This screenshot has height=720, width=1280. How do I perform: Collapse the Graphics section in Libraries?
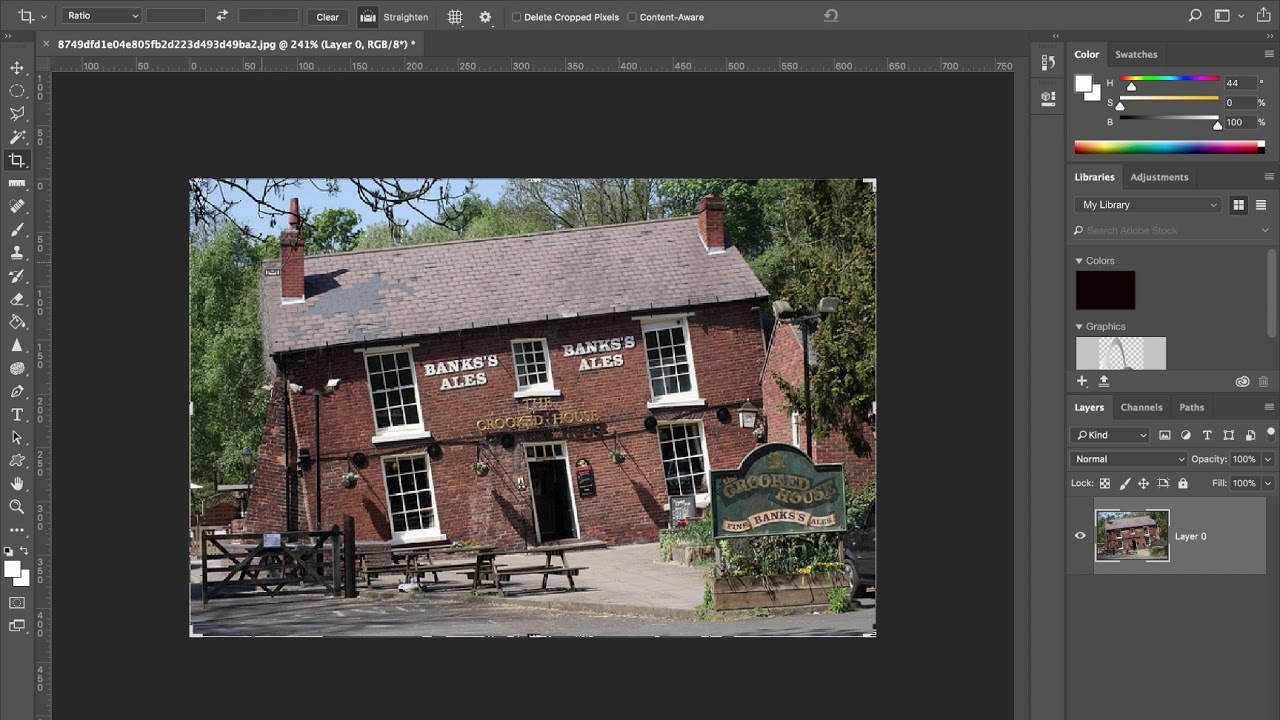(1079, 327)
